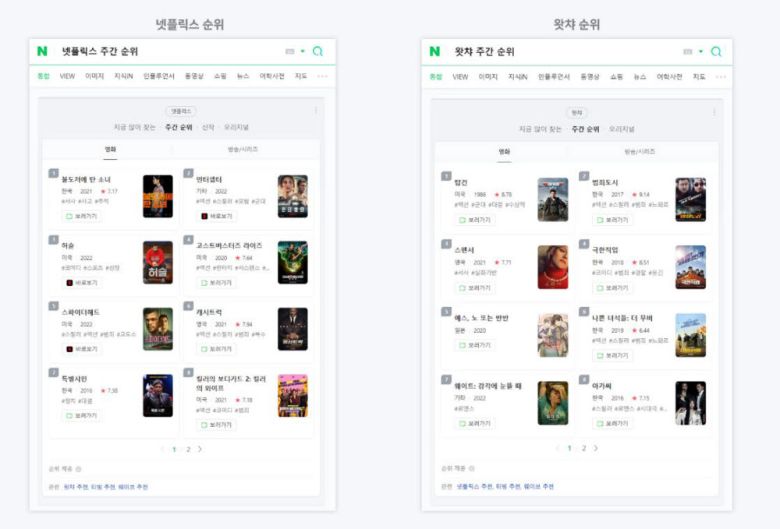Screen dimensions: 780x529
Task: Click the Naver N logo in the right panel
Action: [x=435, y=51]
